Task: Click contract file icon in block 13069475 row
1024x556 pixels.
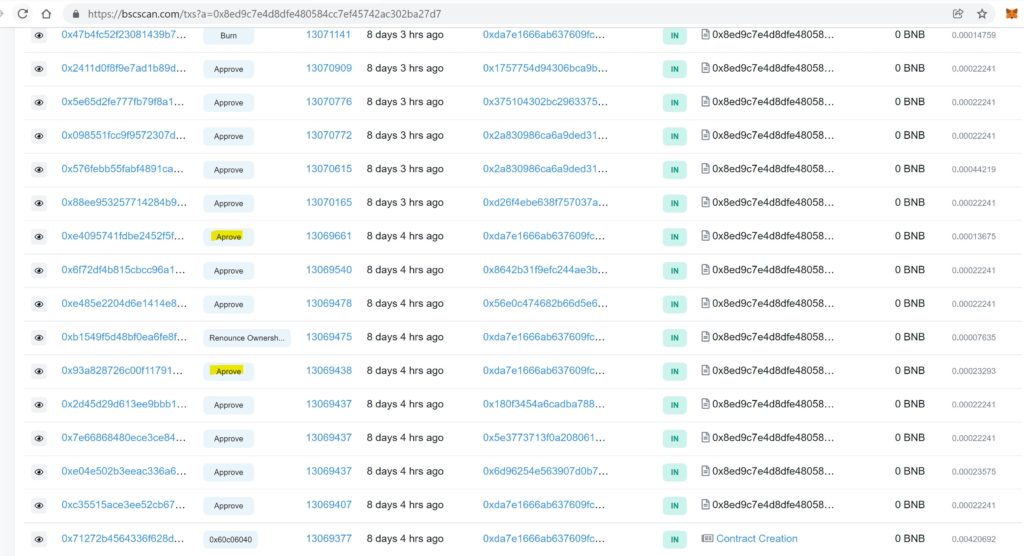Action: point(705,337)
